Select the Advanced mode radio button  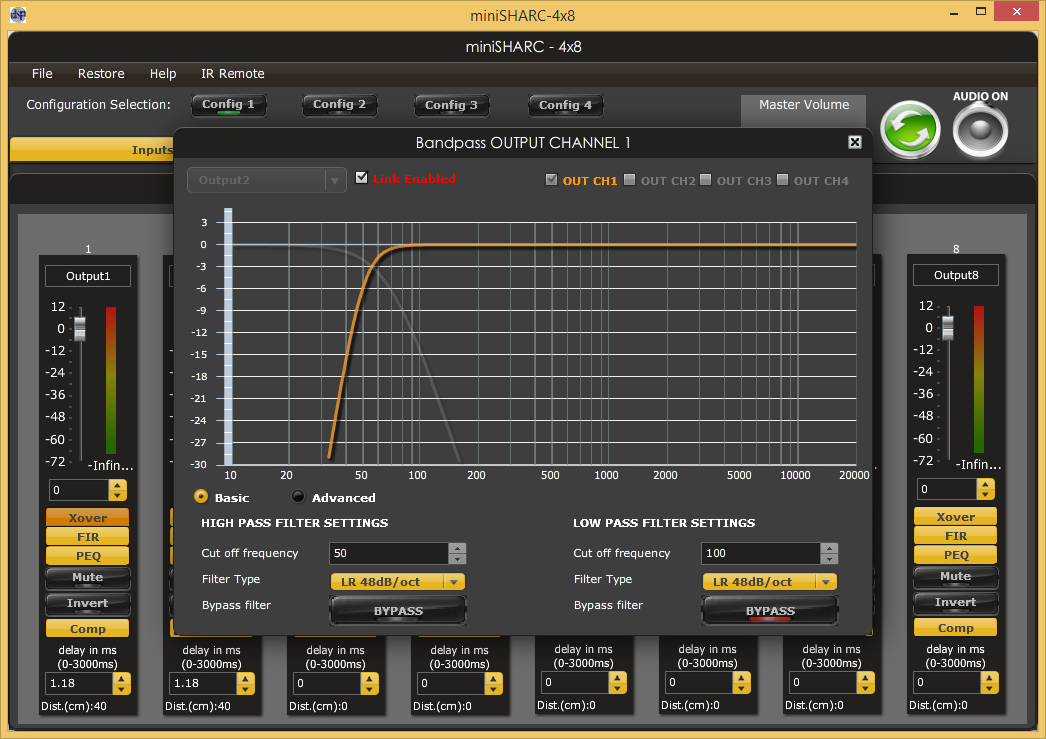coord(298,496)
